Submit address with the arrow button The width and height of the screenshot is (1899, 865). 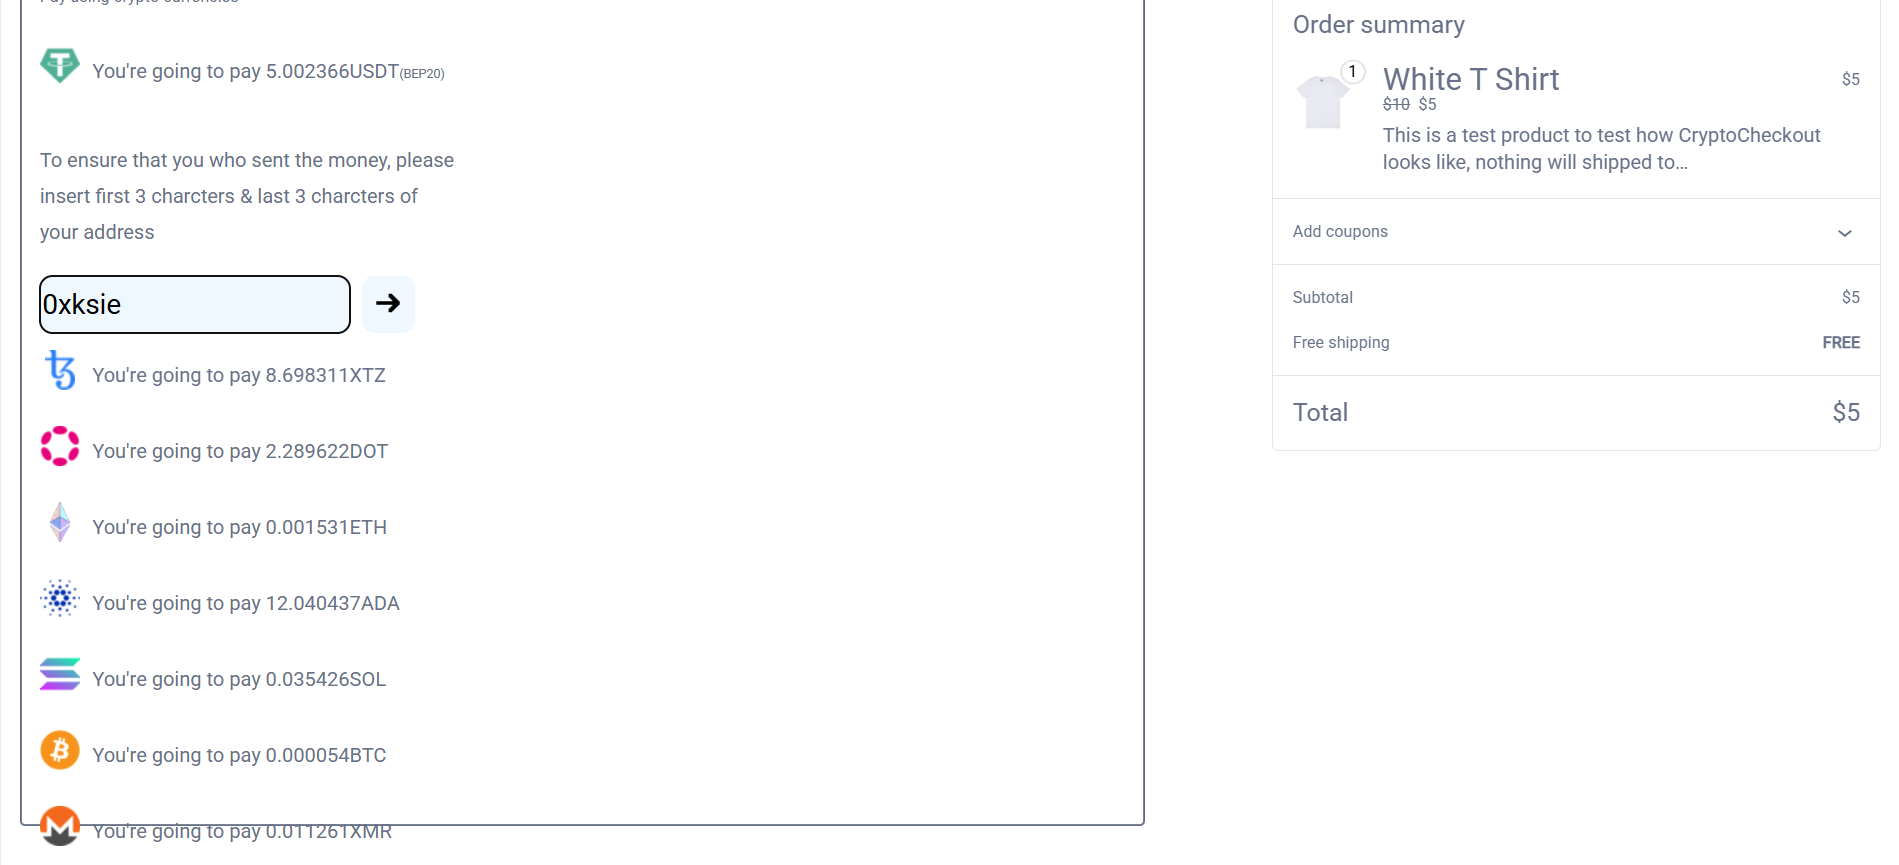tap(388, 304)
